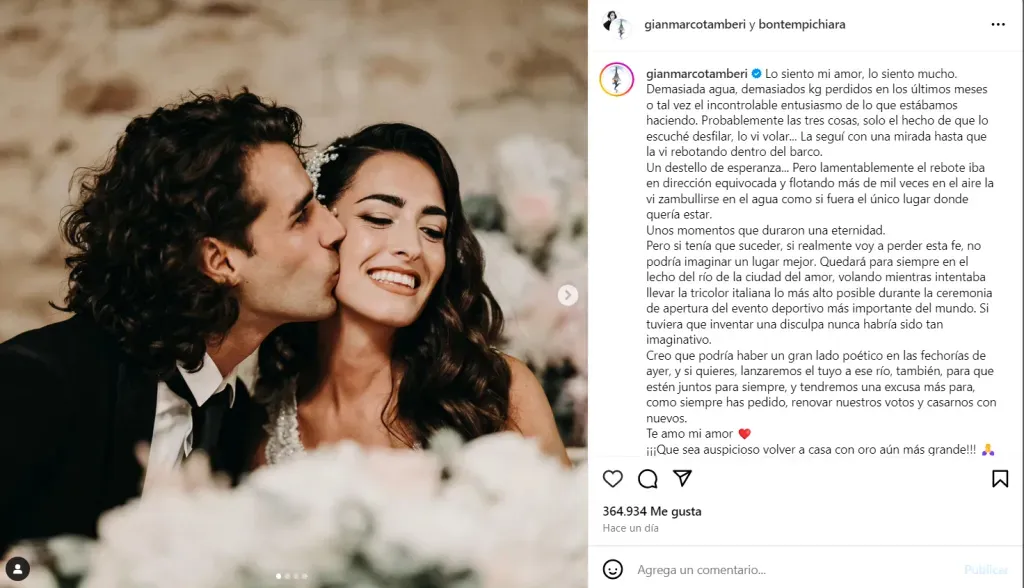Like the post with the heart icon
The width and height of the screenshot is (1024, 588).
[613, 479]
